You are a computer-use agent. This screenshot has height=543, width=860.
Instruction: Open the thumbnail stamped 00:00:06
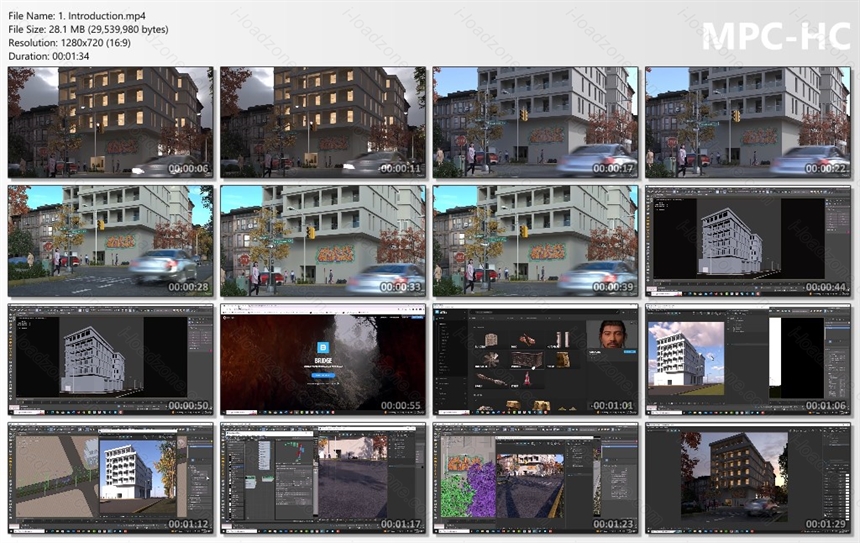(x=111, y=122)
